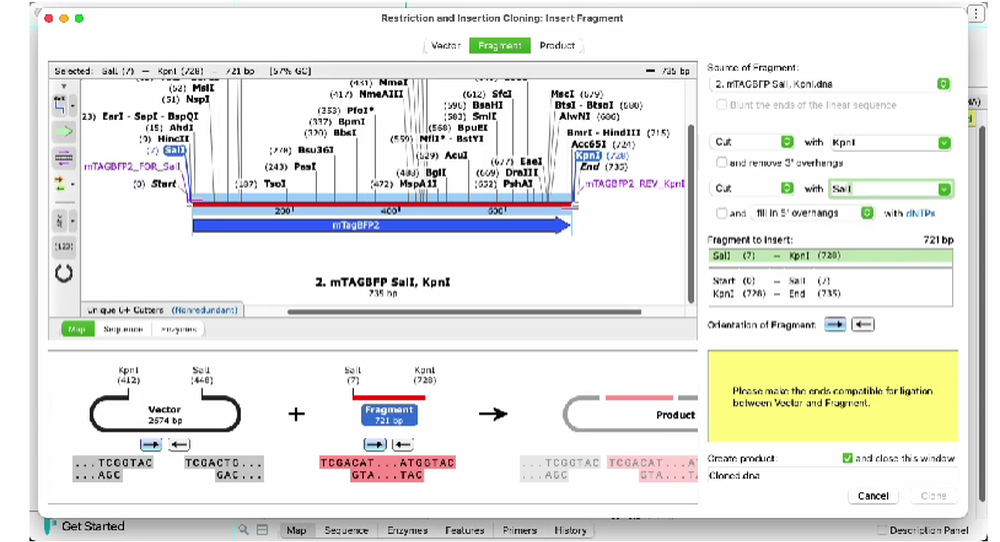Click the horizontal map scrollbar
Image resolution: width=1000 pixels, height=542 pixels.
click(x=464, y=312)
